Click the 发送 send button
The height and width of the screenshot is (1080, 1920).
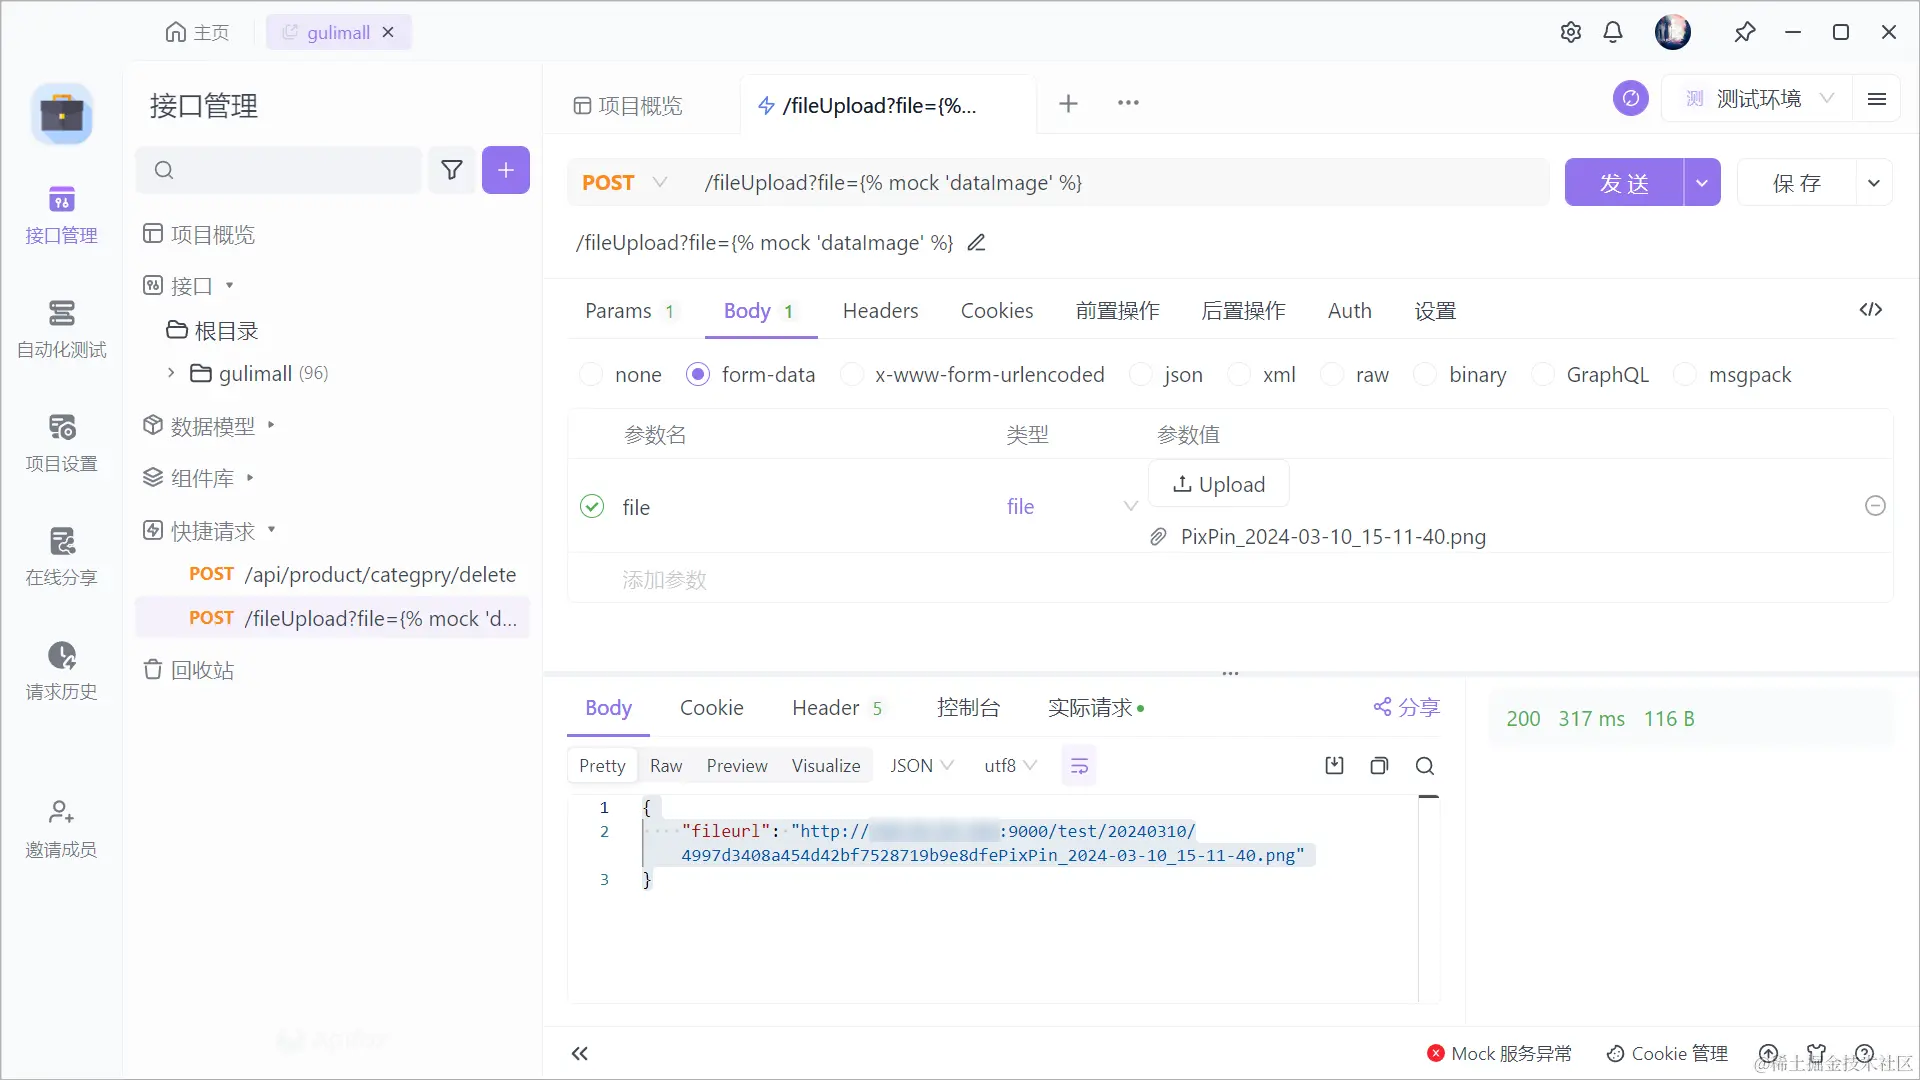1623,183
